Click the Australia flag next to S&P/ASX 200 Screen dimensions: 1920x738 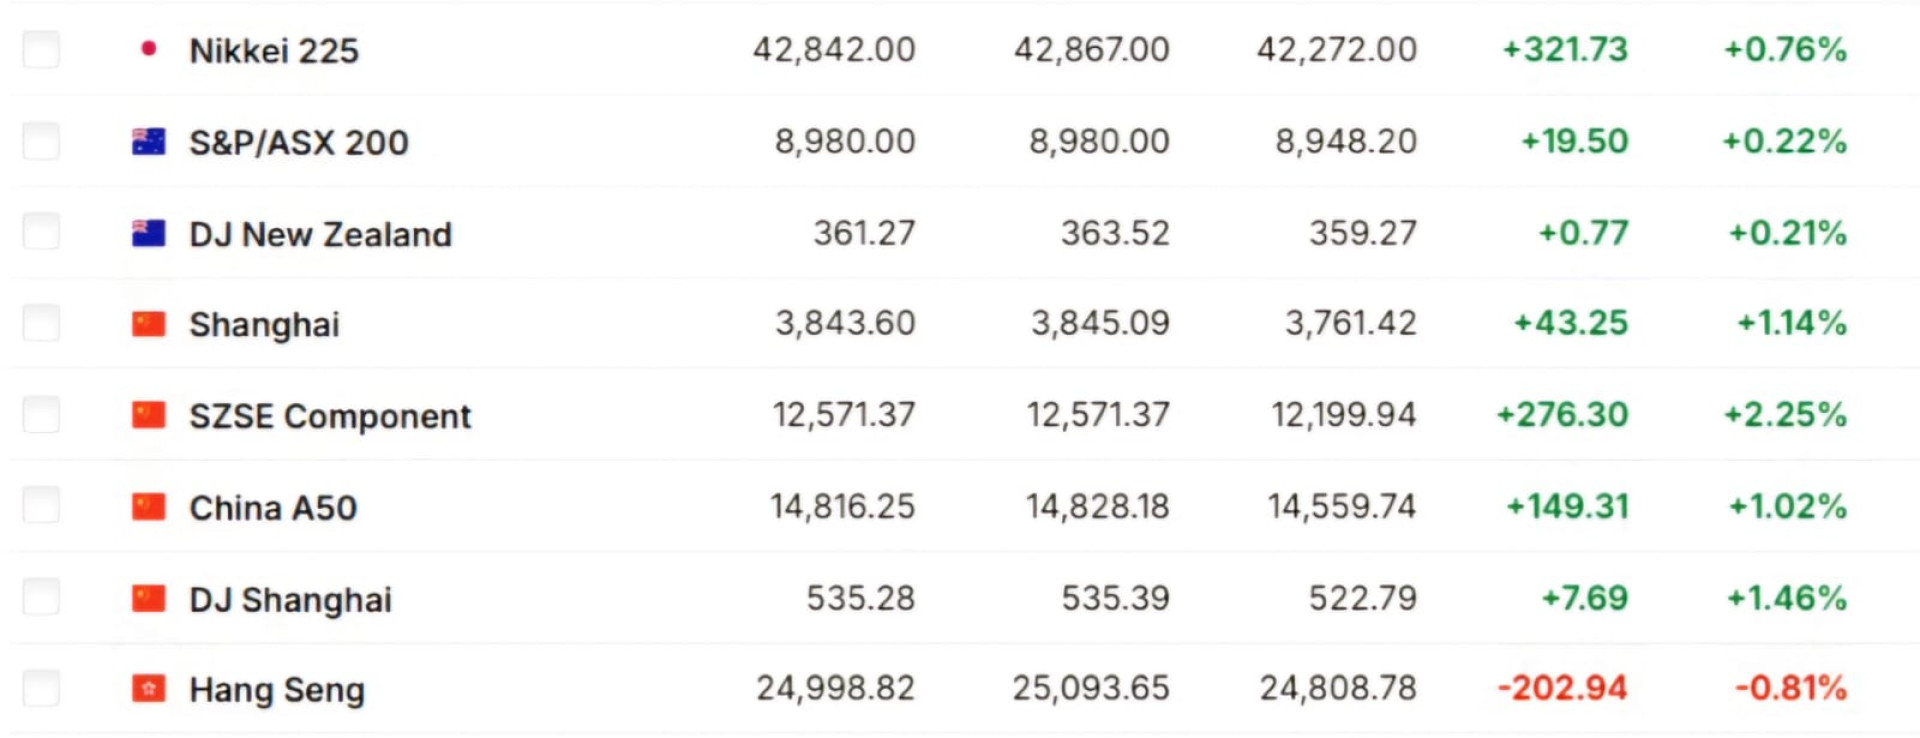pos(149,142)
